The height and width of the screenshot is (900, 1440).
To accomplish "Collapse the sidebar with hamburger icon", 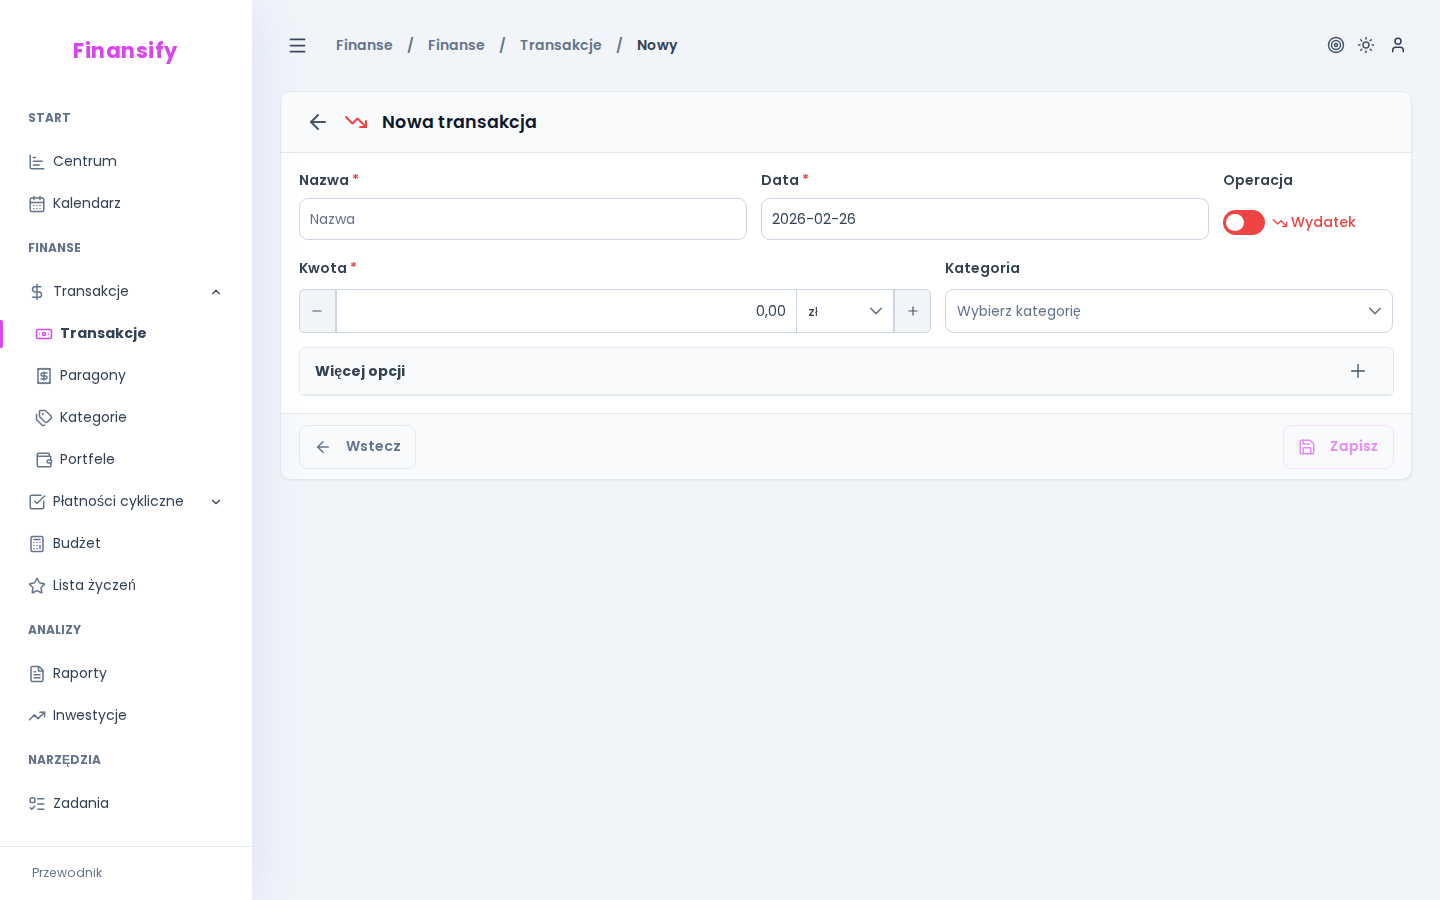I will click(297, 45).
